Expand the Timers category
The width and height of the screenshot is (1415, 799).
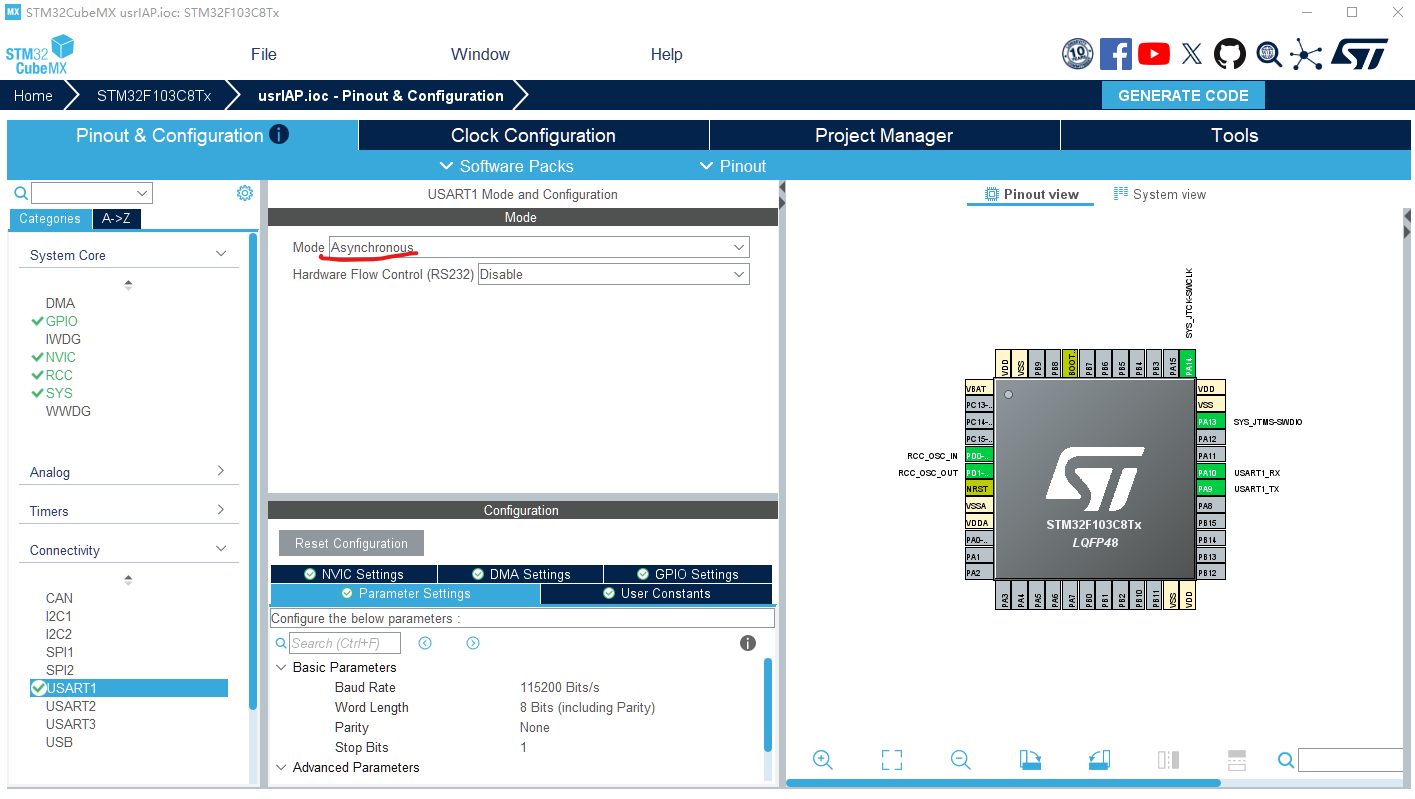click(x=221, y=510)
